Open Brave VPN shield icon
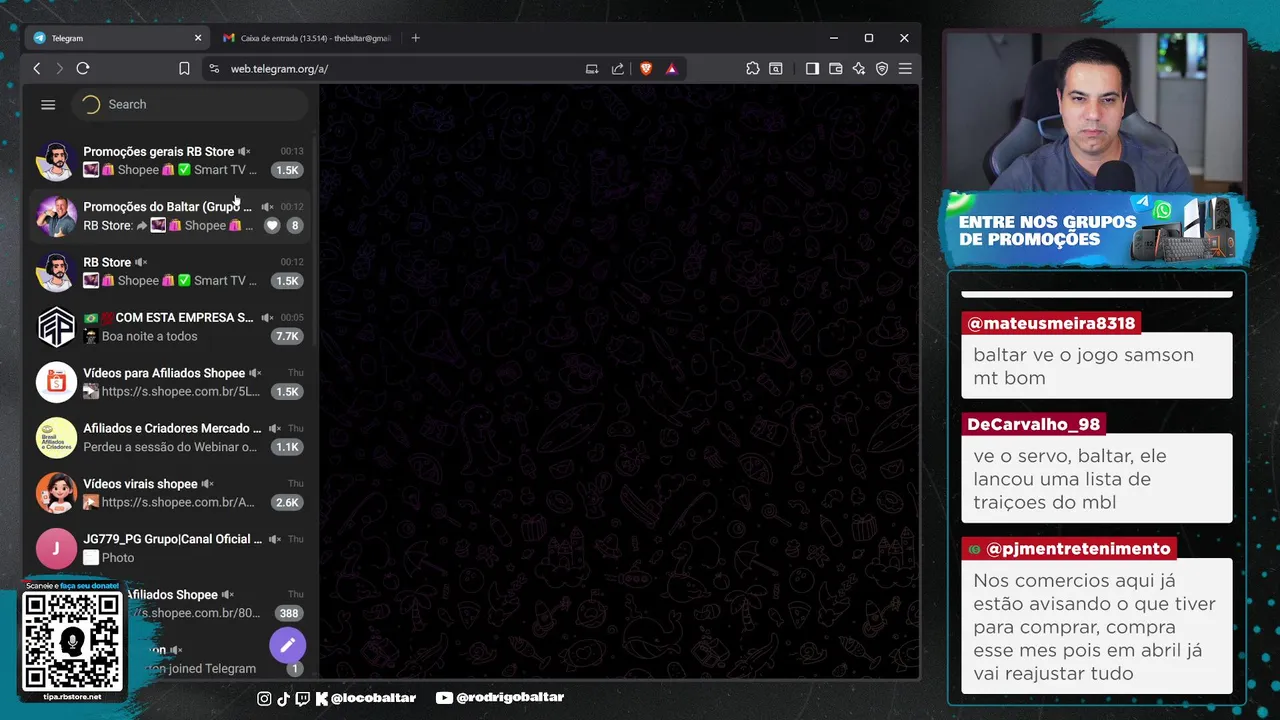The width and height of the screenshot is (1280, 720). point(882,68)
